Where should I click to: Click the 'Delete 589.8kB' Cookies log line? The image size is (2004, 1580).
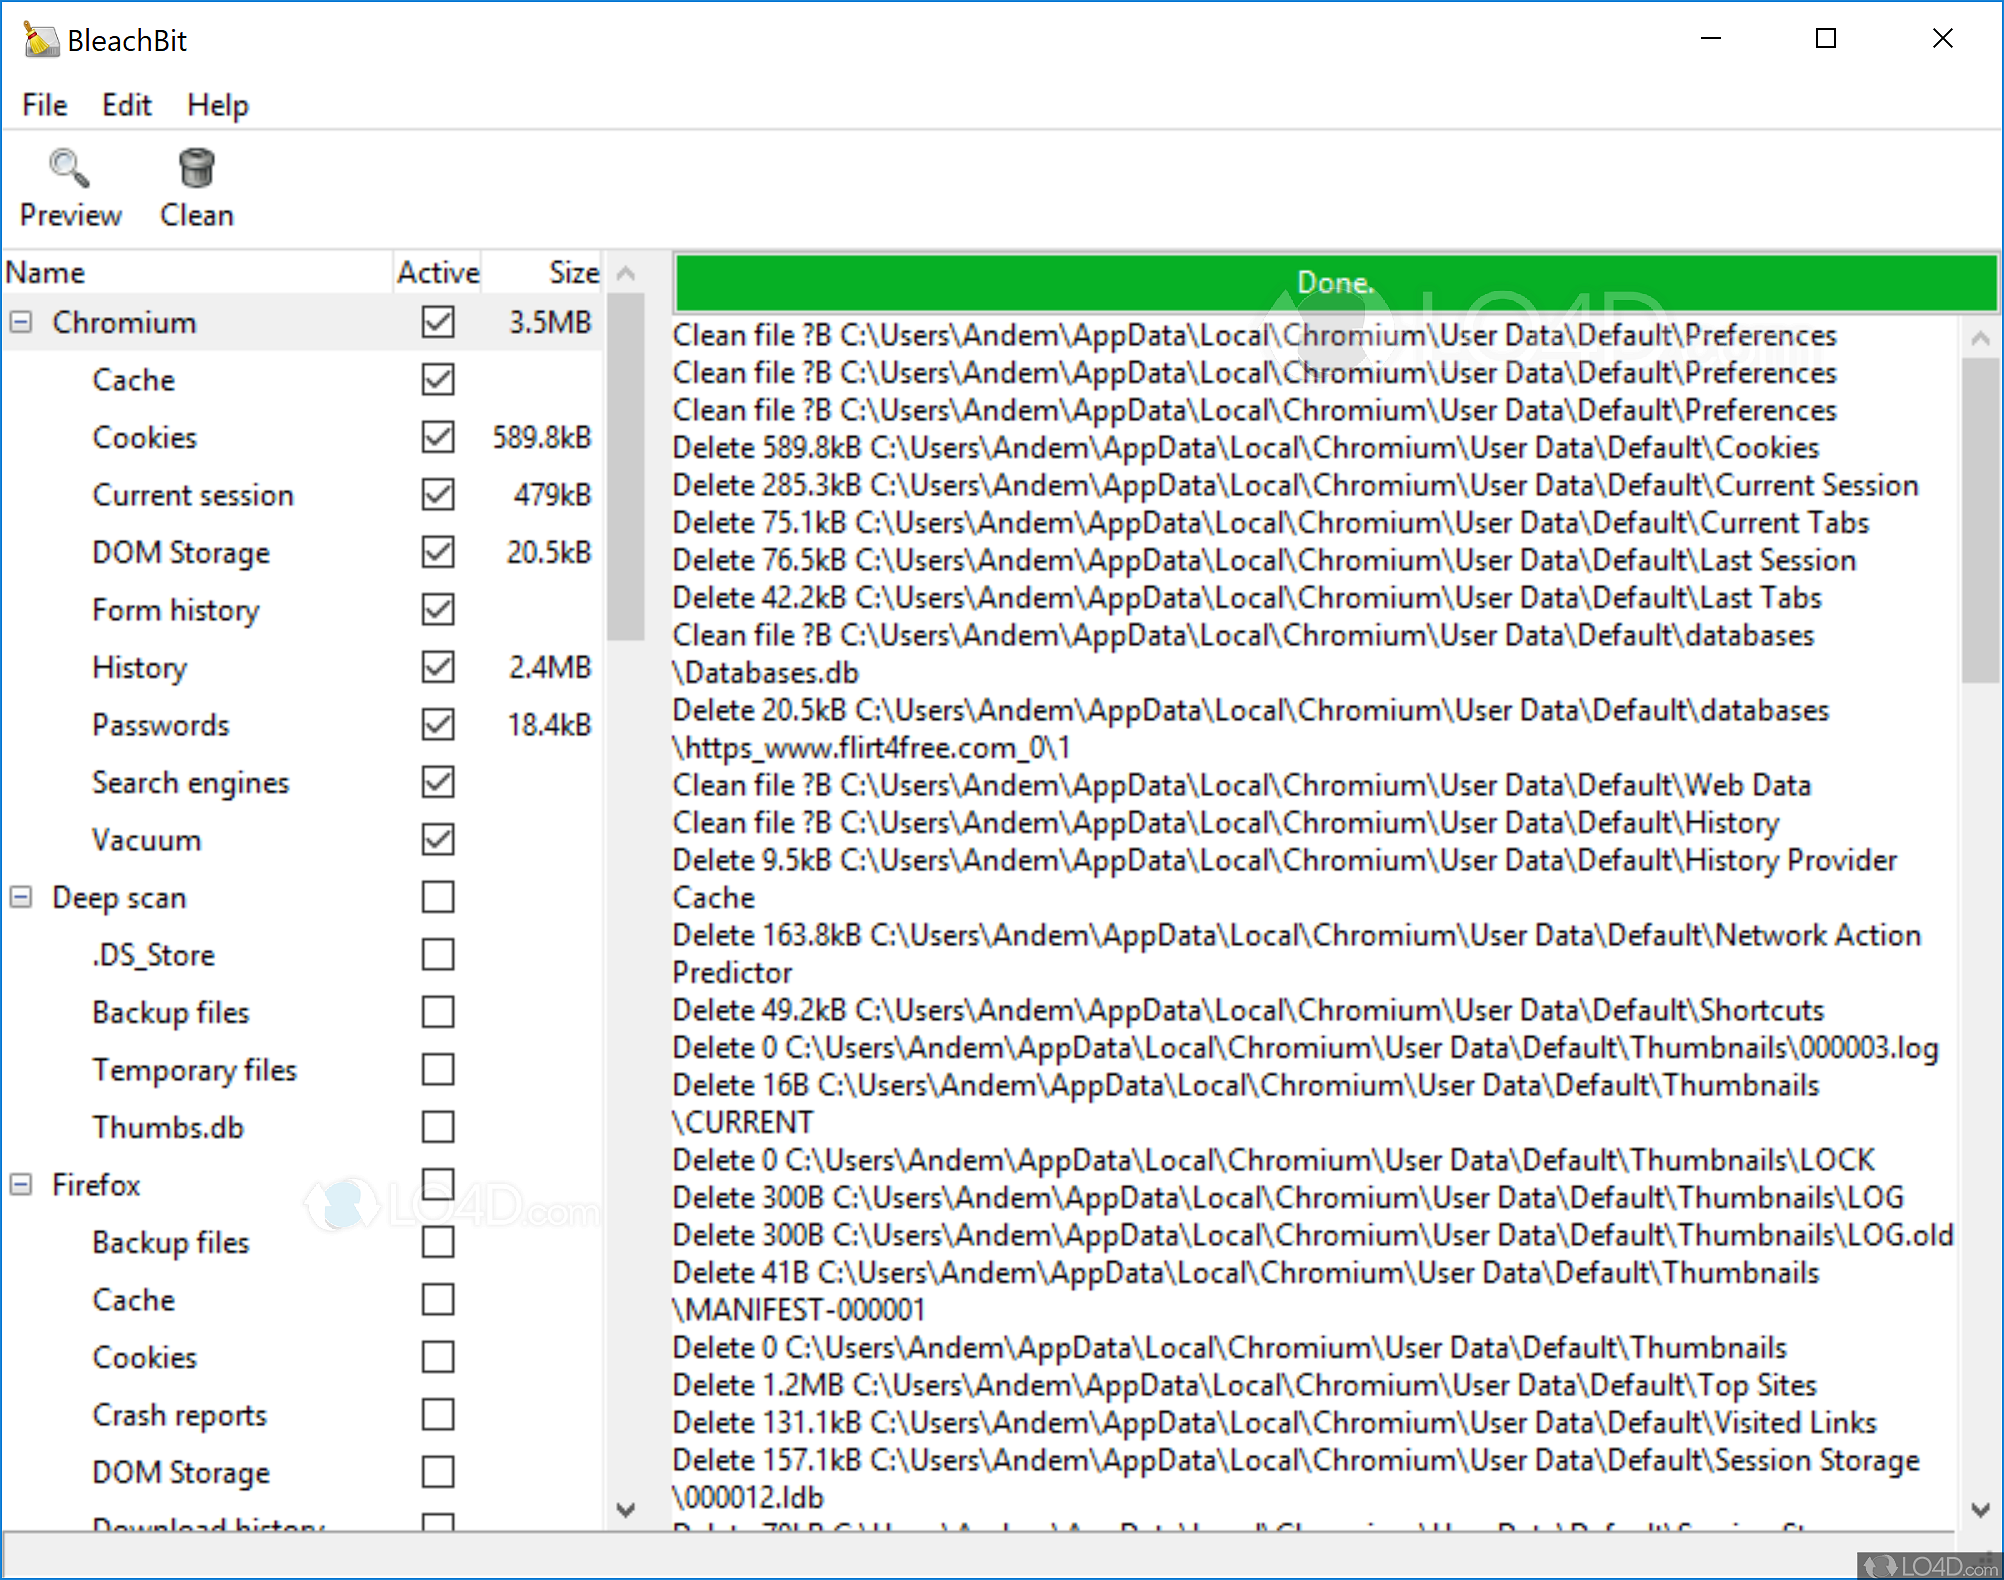tap(1245, 448)
